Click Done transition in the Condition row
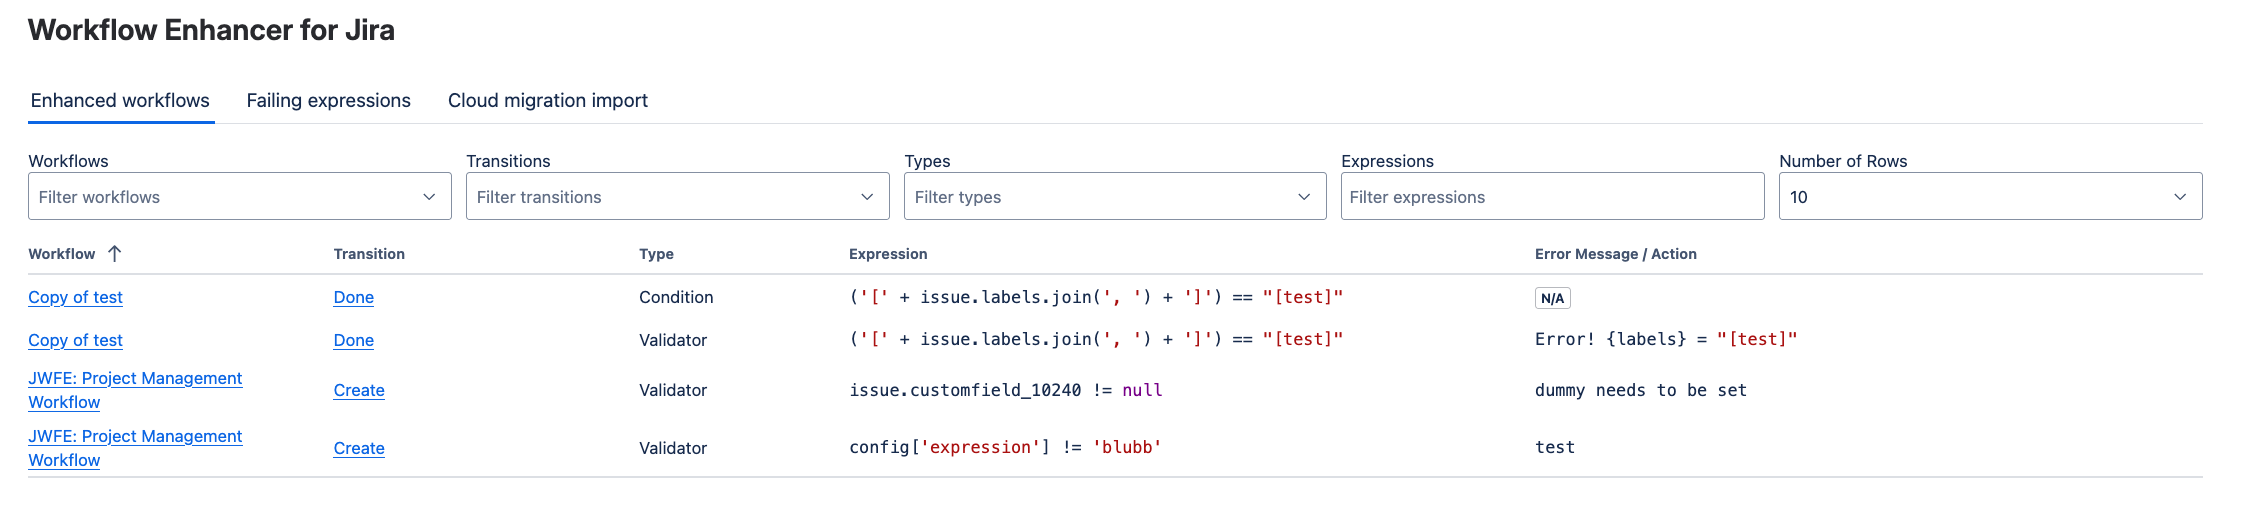Viewport: 2241px width, 514px height. tap(353, 298)
